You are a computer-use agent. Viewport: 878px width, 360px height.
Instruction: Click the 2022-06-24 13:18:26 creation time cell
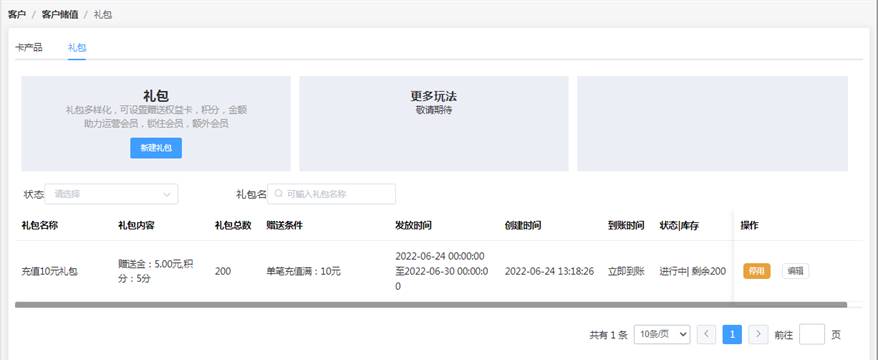(549, 272)
